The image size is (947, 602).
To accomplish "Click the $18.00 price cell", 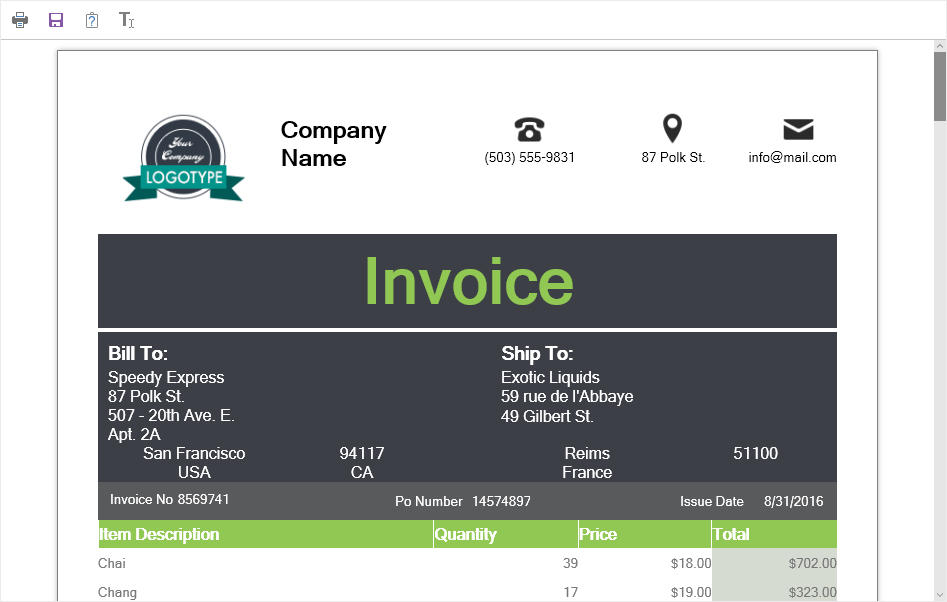I will click(691, 563).
